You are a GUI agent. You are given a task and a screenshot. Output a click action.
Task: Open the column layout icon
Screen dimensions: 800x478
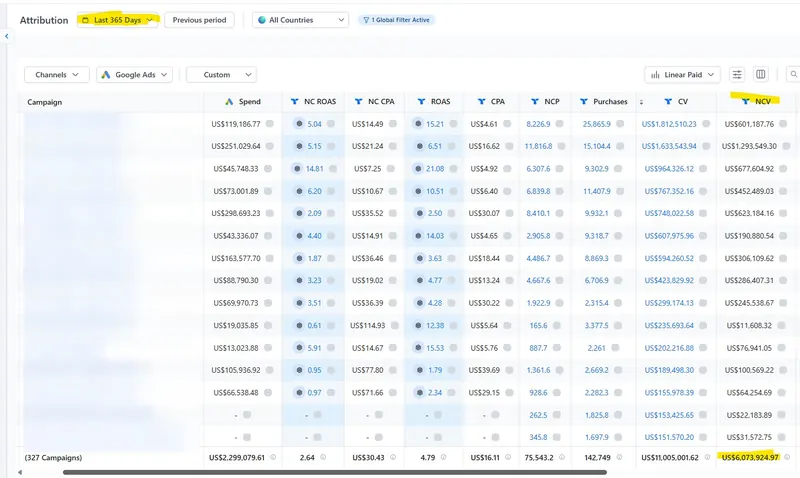coord(760,74)
